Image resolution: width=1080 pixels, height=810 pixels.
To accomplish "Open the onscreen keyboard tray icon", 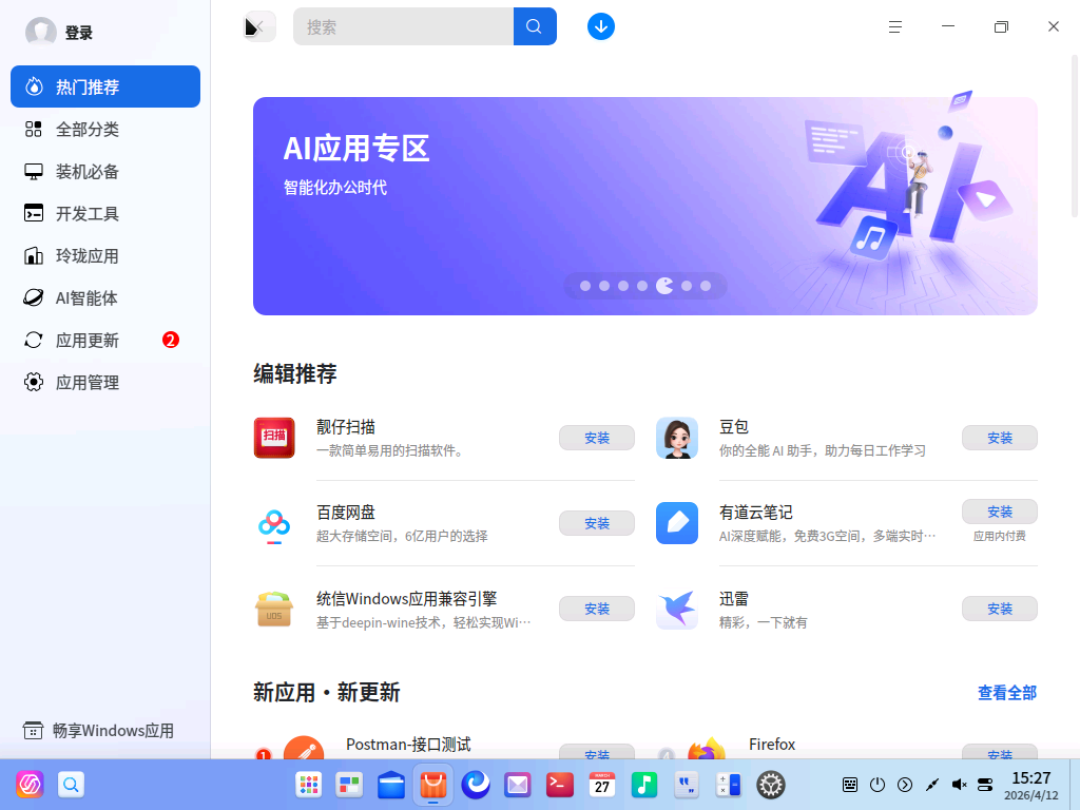I will 850,785.
